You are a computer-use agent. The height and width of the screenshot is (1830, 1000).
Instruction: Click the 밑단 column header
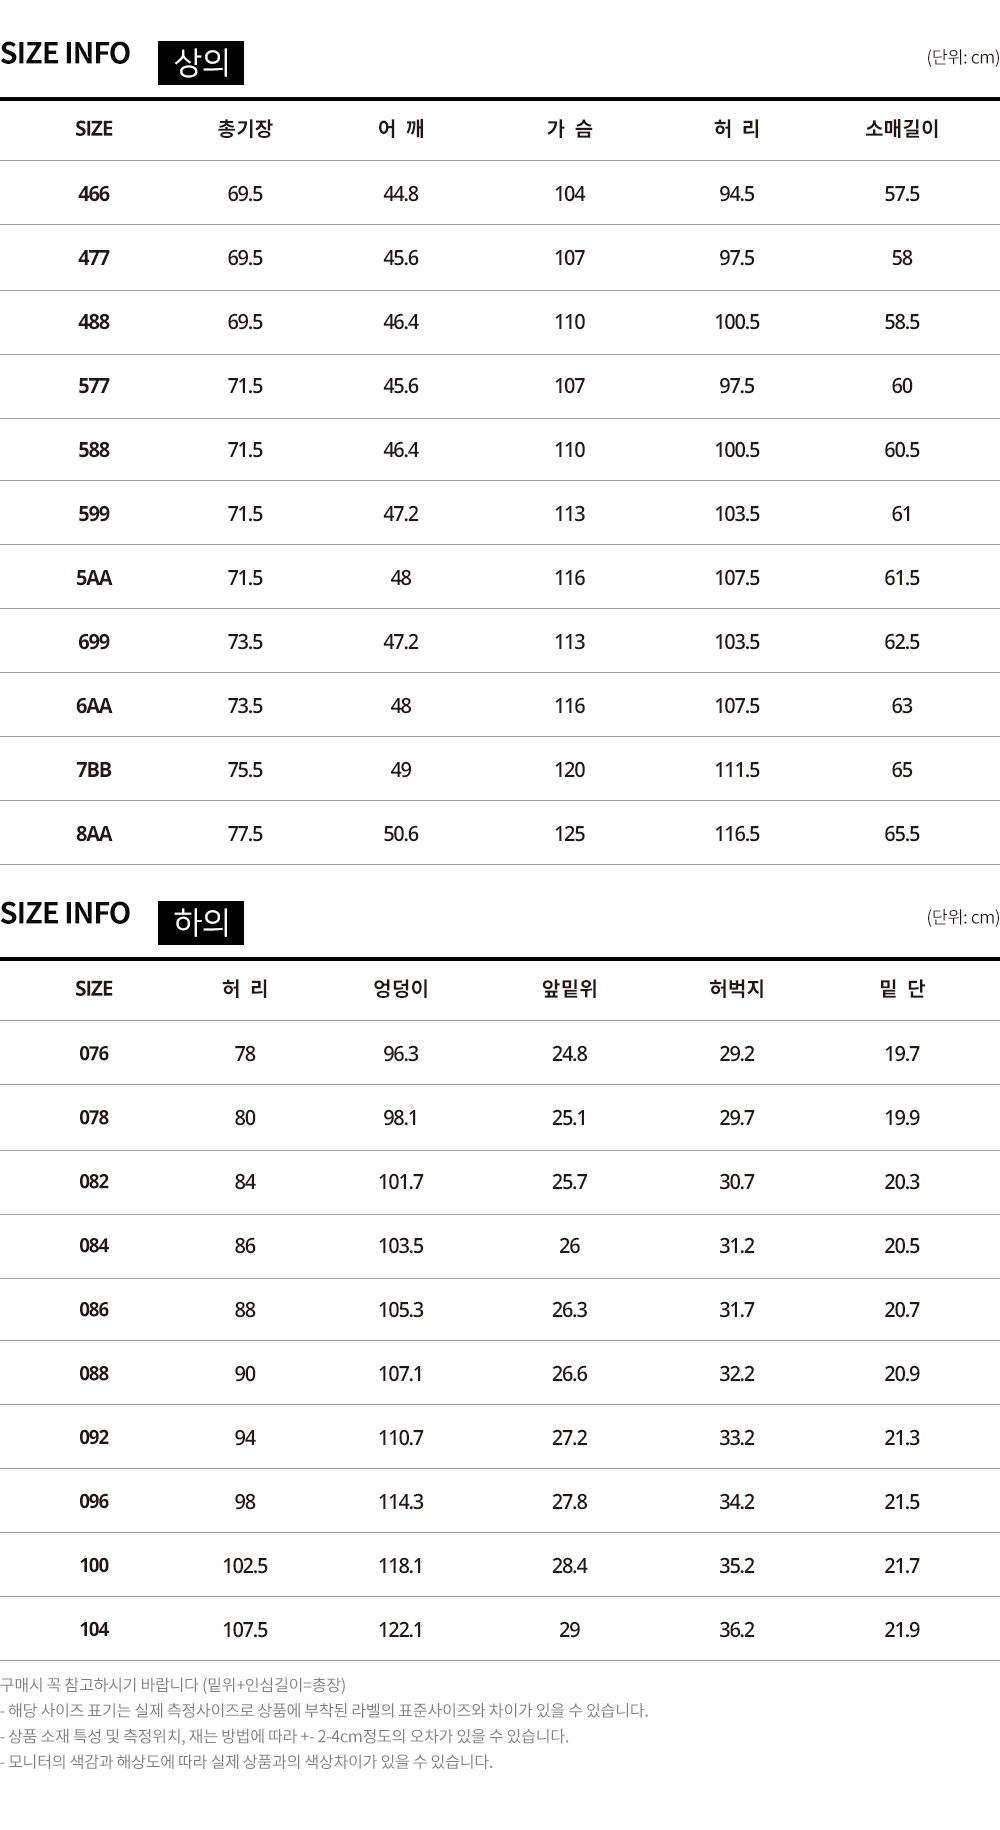(901, 989)
